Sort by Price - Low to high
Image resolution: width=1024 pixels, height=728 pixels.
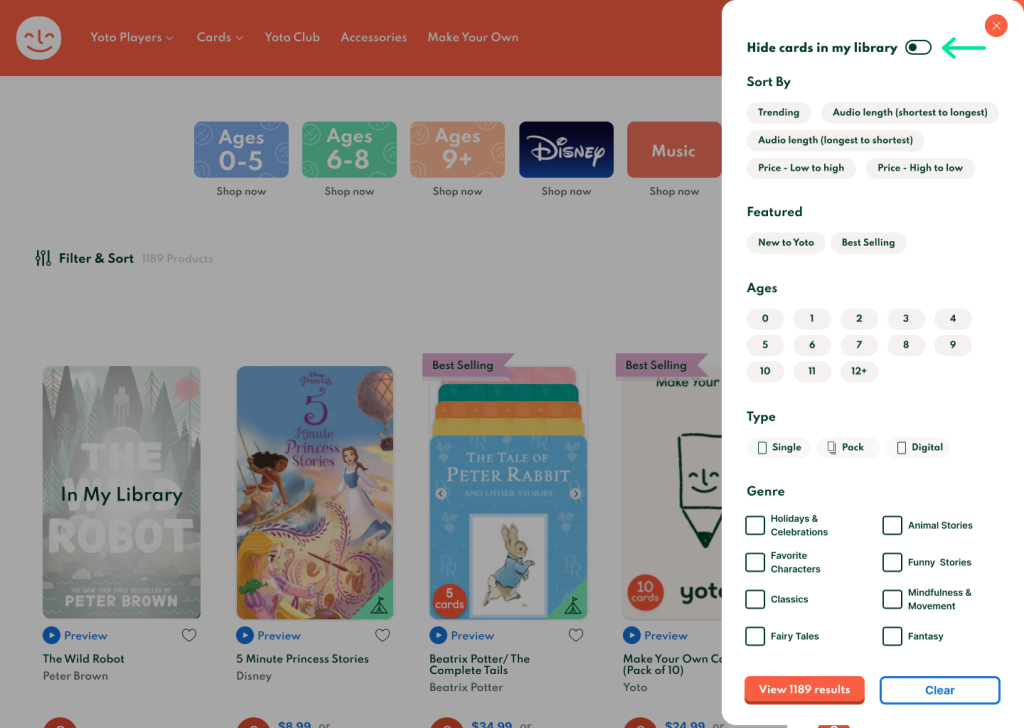pyautogui.click(x=801, y=168)
